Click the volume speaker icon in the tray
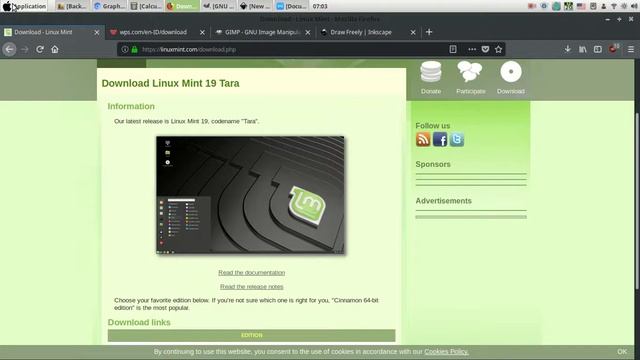 635,6
